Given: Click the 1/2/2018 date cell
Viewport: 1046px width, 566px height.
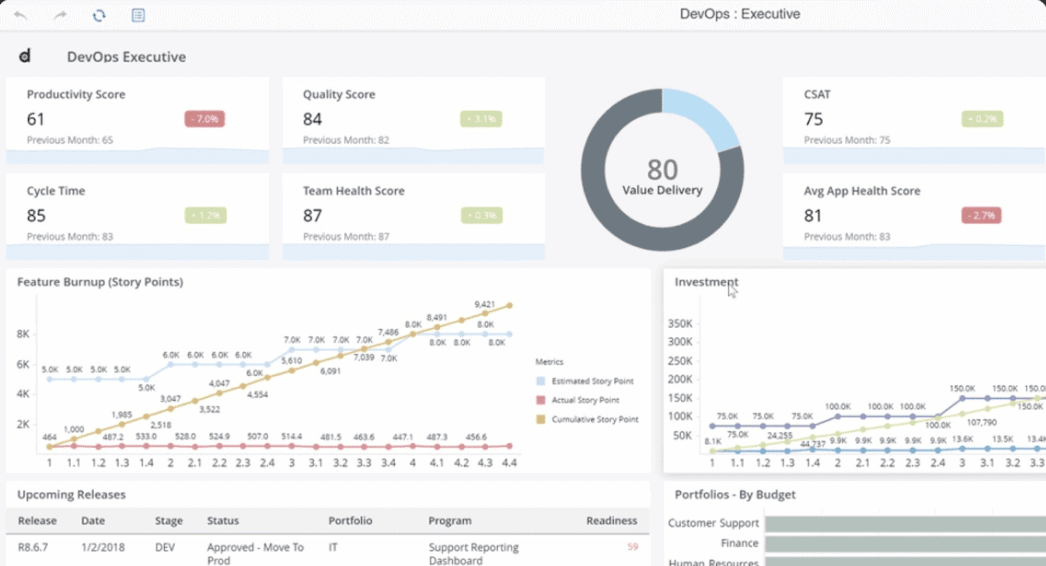Looking at the screenshot, I should 103,547.
